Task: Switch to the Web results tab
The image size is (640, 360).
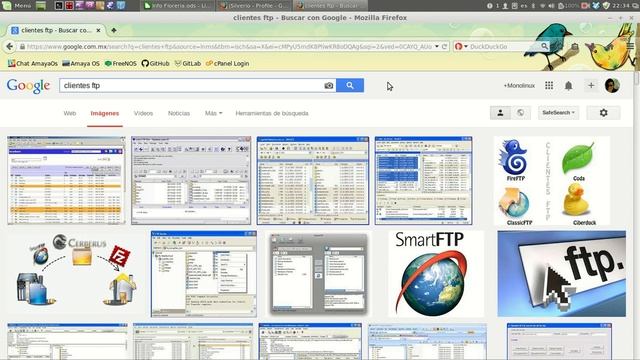Action: 70,113
